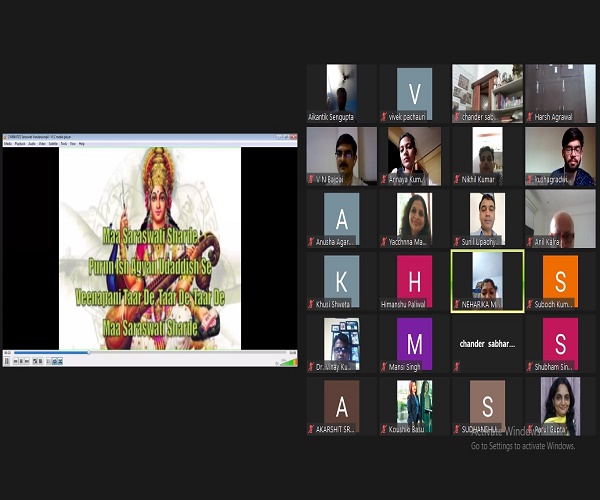Screen dimensions: 600x500
Task: Skip to next track in VLC
Action: pyautogui.click(x=27, y=361)
